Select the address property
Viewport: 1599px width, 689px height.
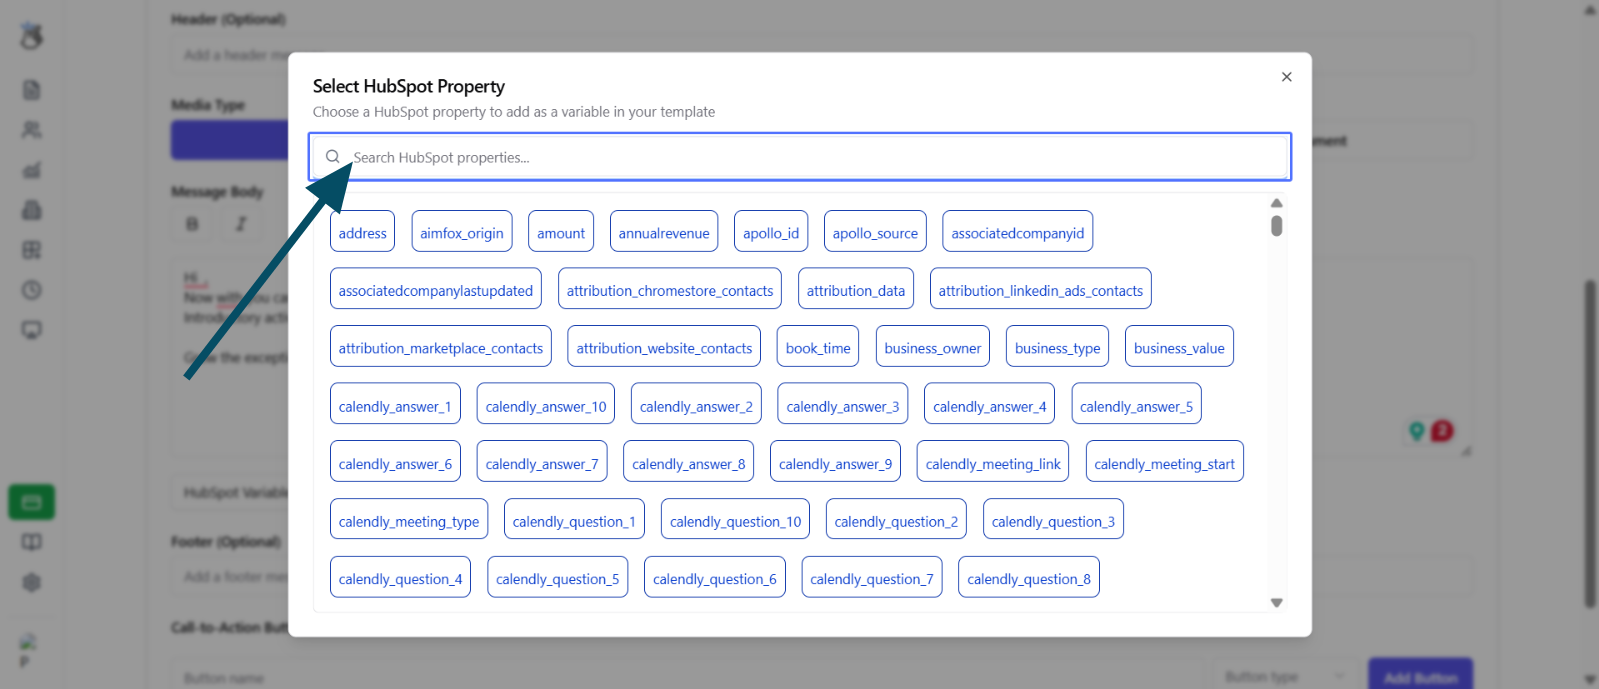point(362,232)
